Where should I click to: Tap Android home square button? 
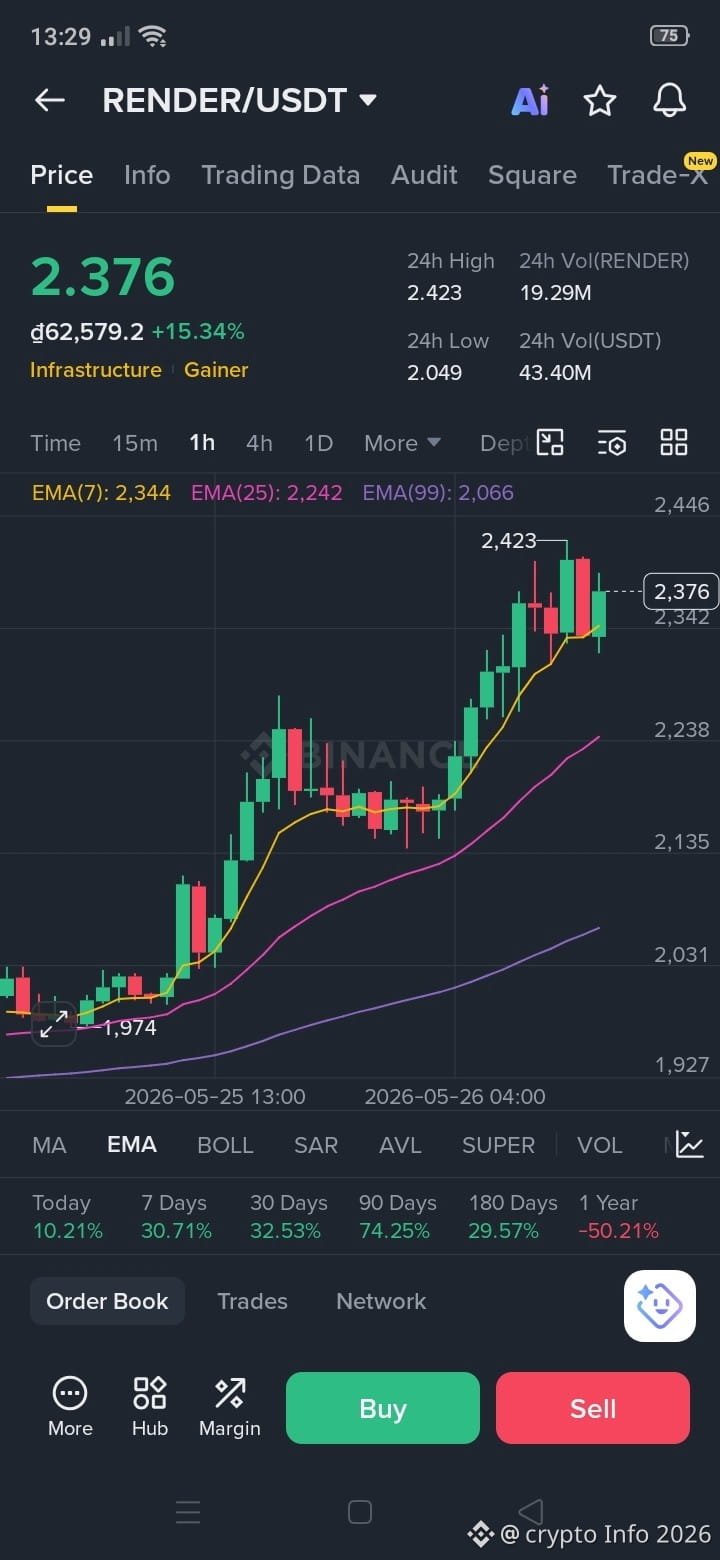[x=360, y=1512]
